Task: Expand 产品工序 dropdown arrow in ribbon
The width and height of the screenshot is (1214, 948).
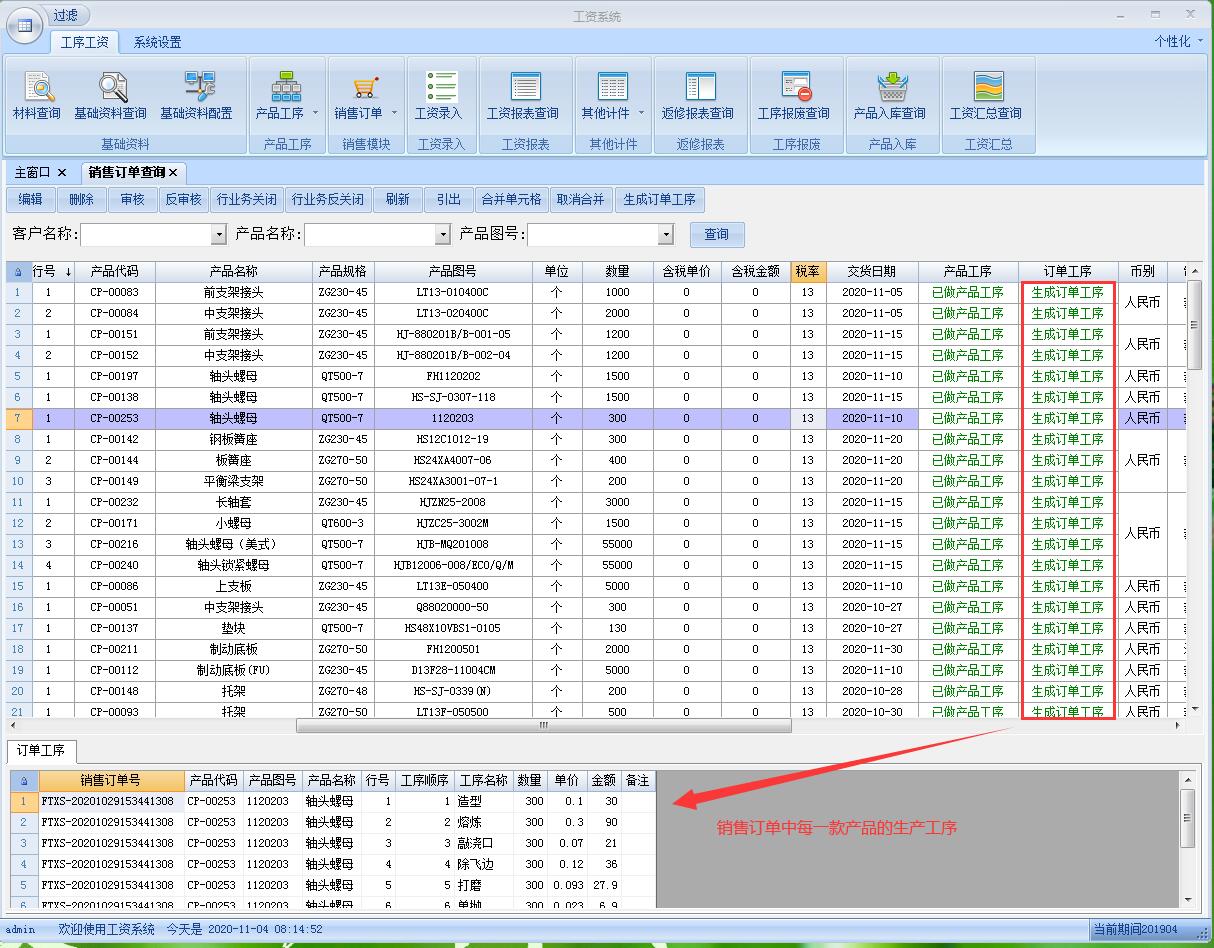Action: click(x=315, y=113)
